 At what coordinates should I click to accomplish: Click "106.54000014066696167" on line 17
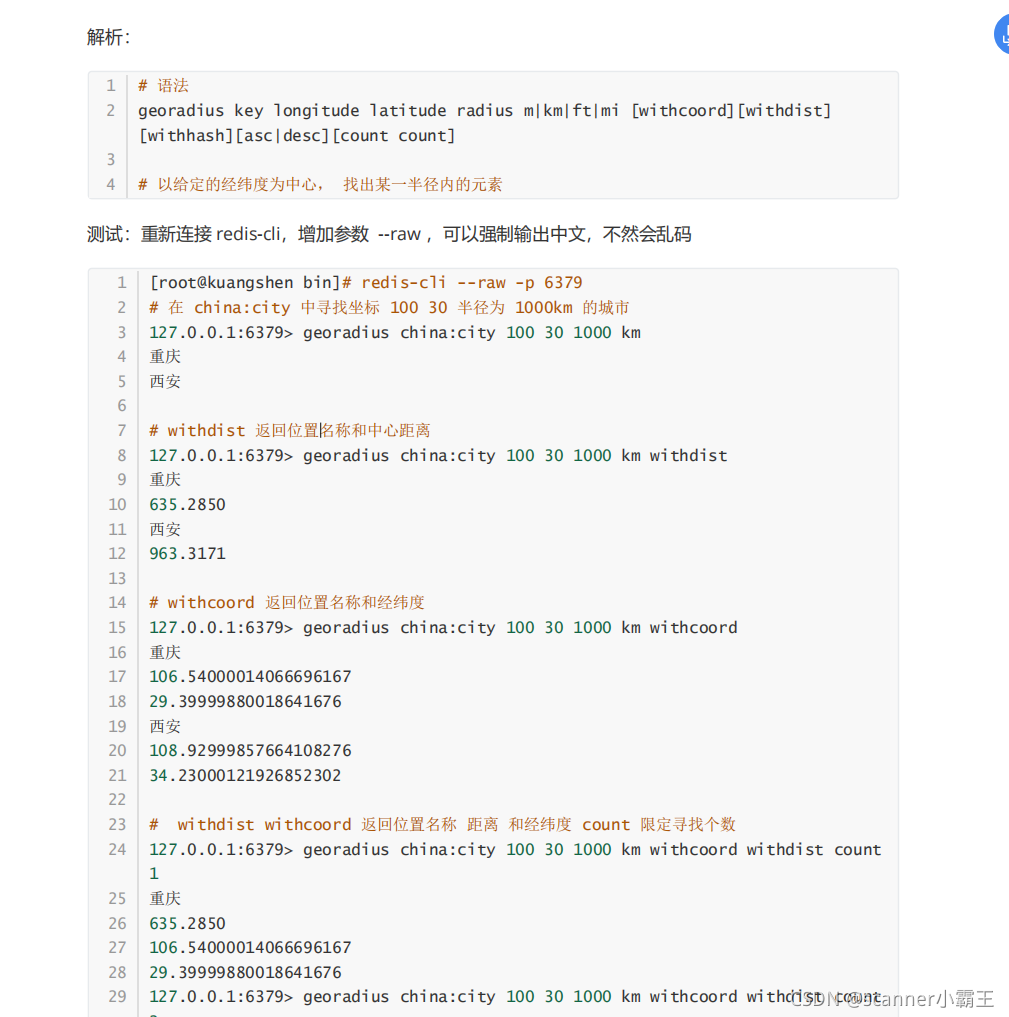[x=250, y=676]
